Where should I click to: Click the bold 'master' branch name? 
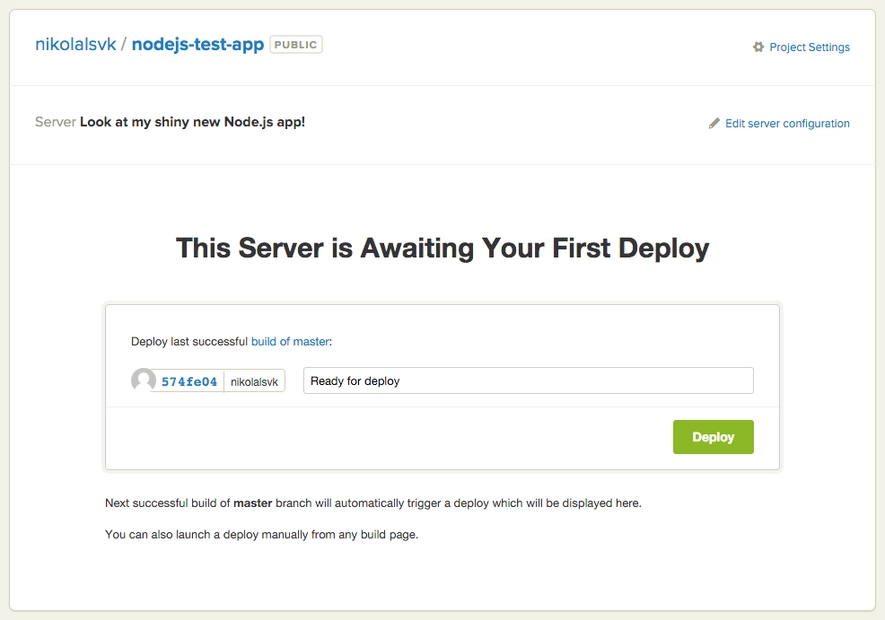253,503
